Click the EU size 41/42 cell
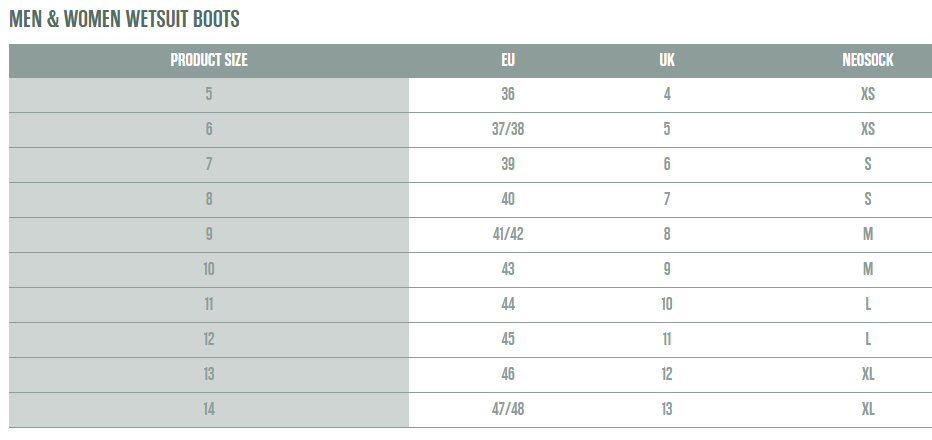The width and height of the screenshot is (932, 440). pyautogui.click(x=508, y=235)
